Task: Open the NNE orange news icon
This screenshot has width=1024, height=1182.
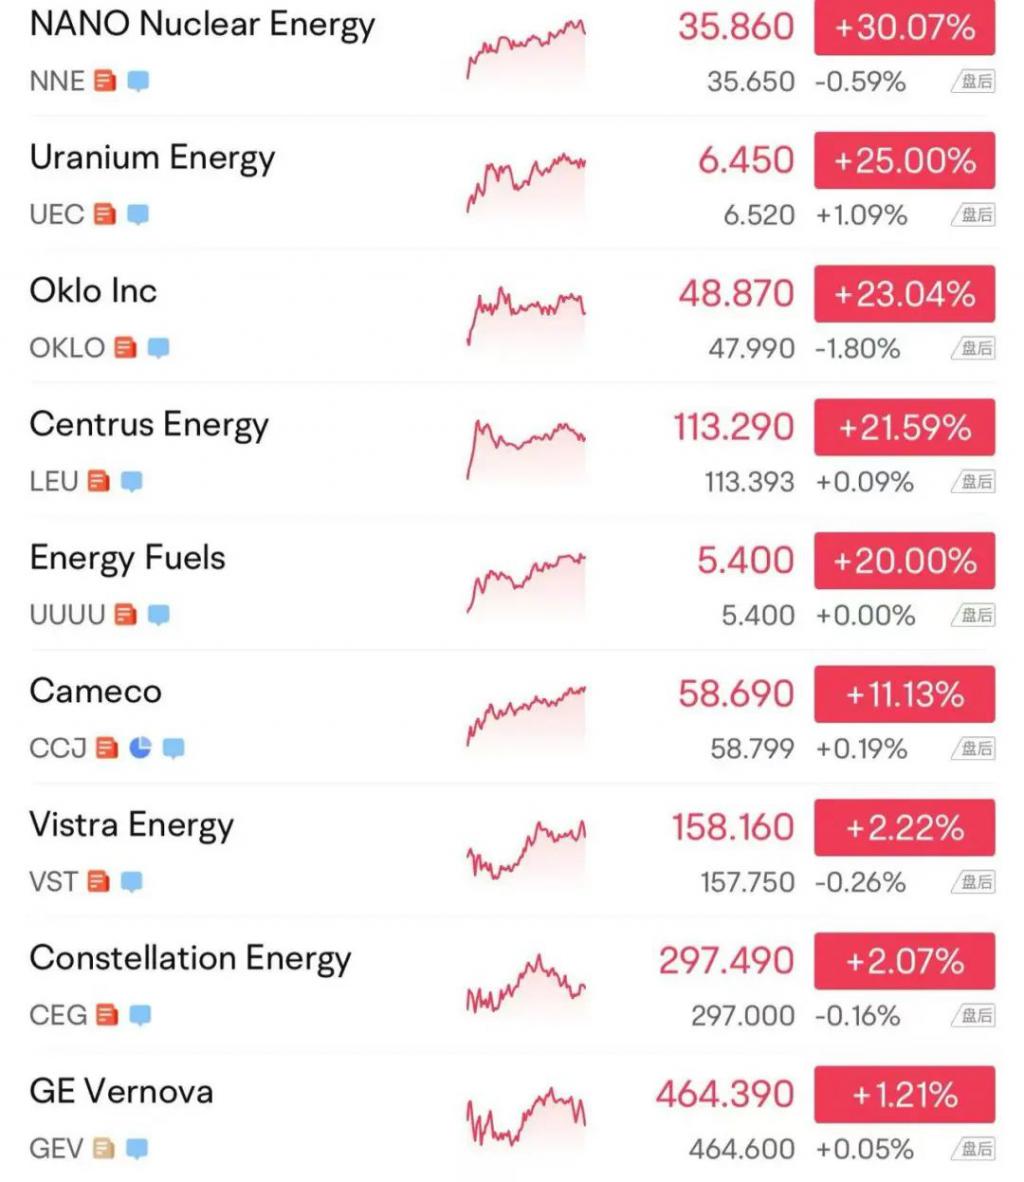Action: pyautogui.click(x=105, y=81)
